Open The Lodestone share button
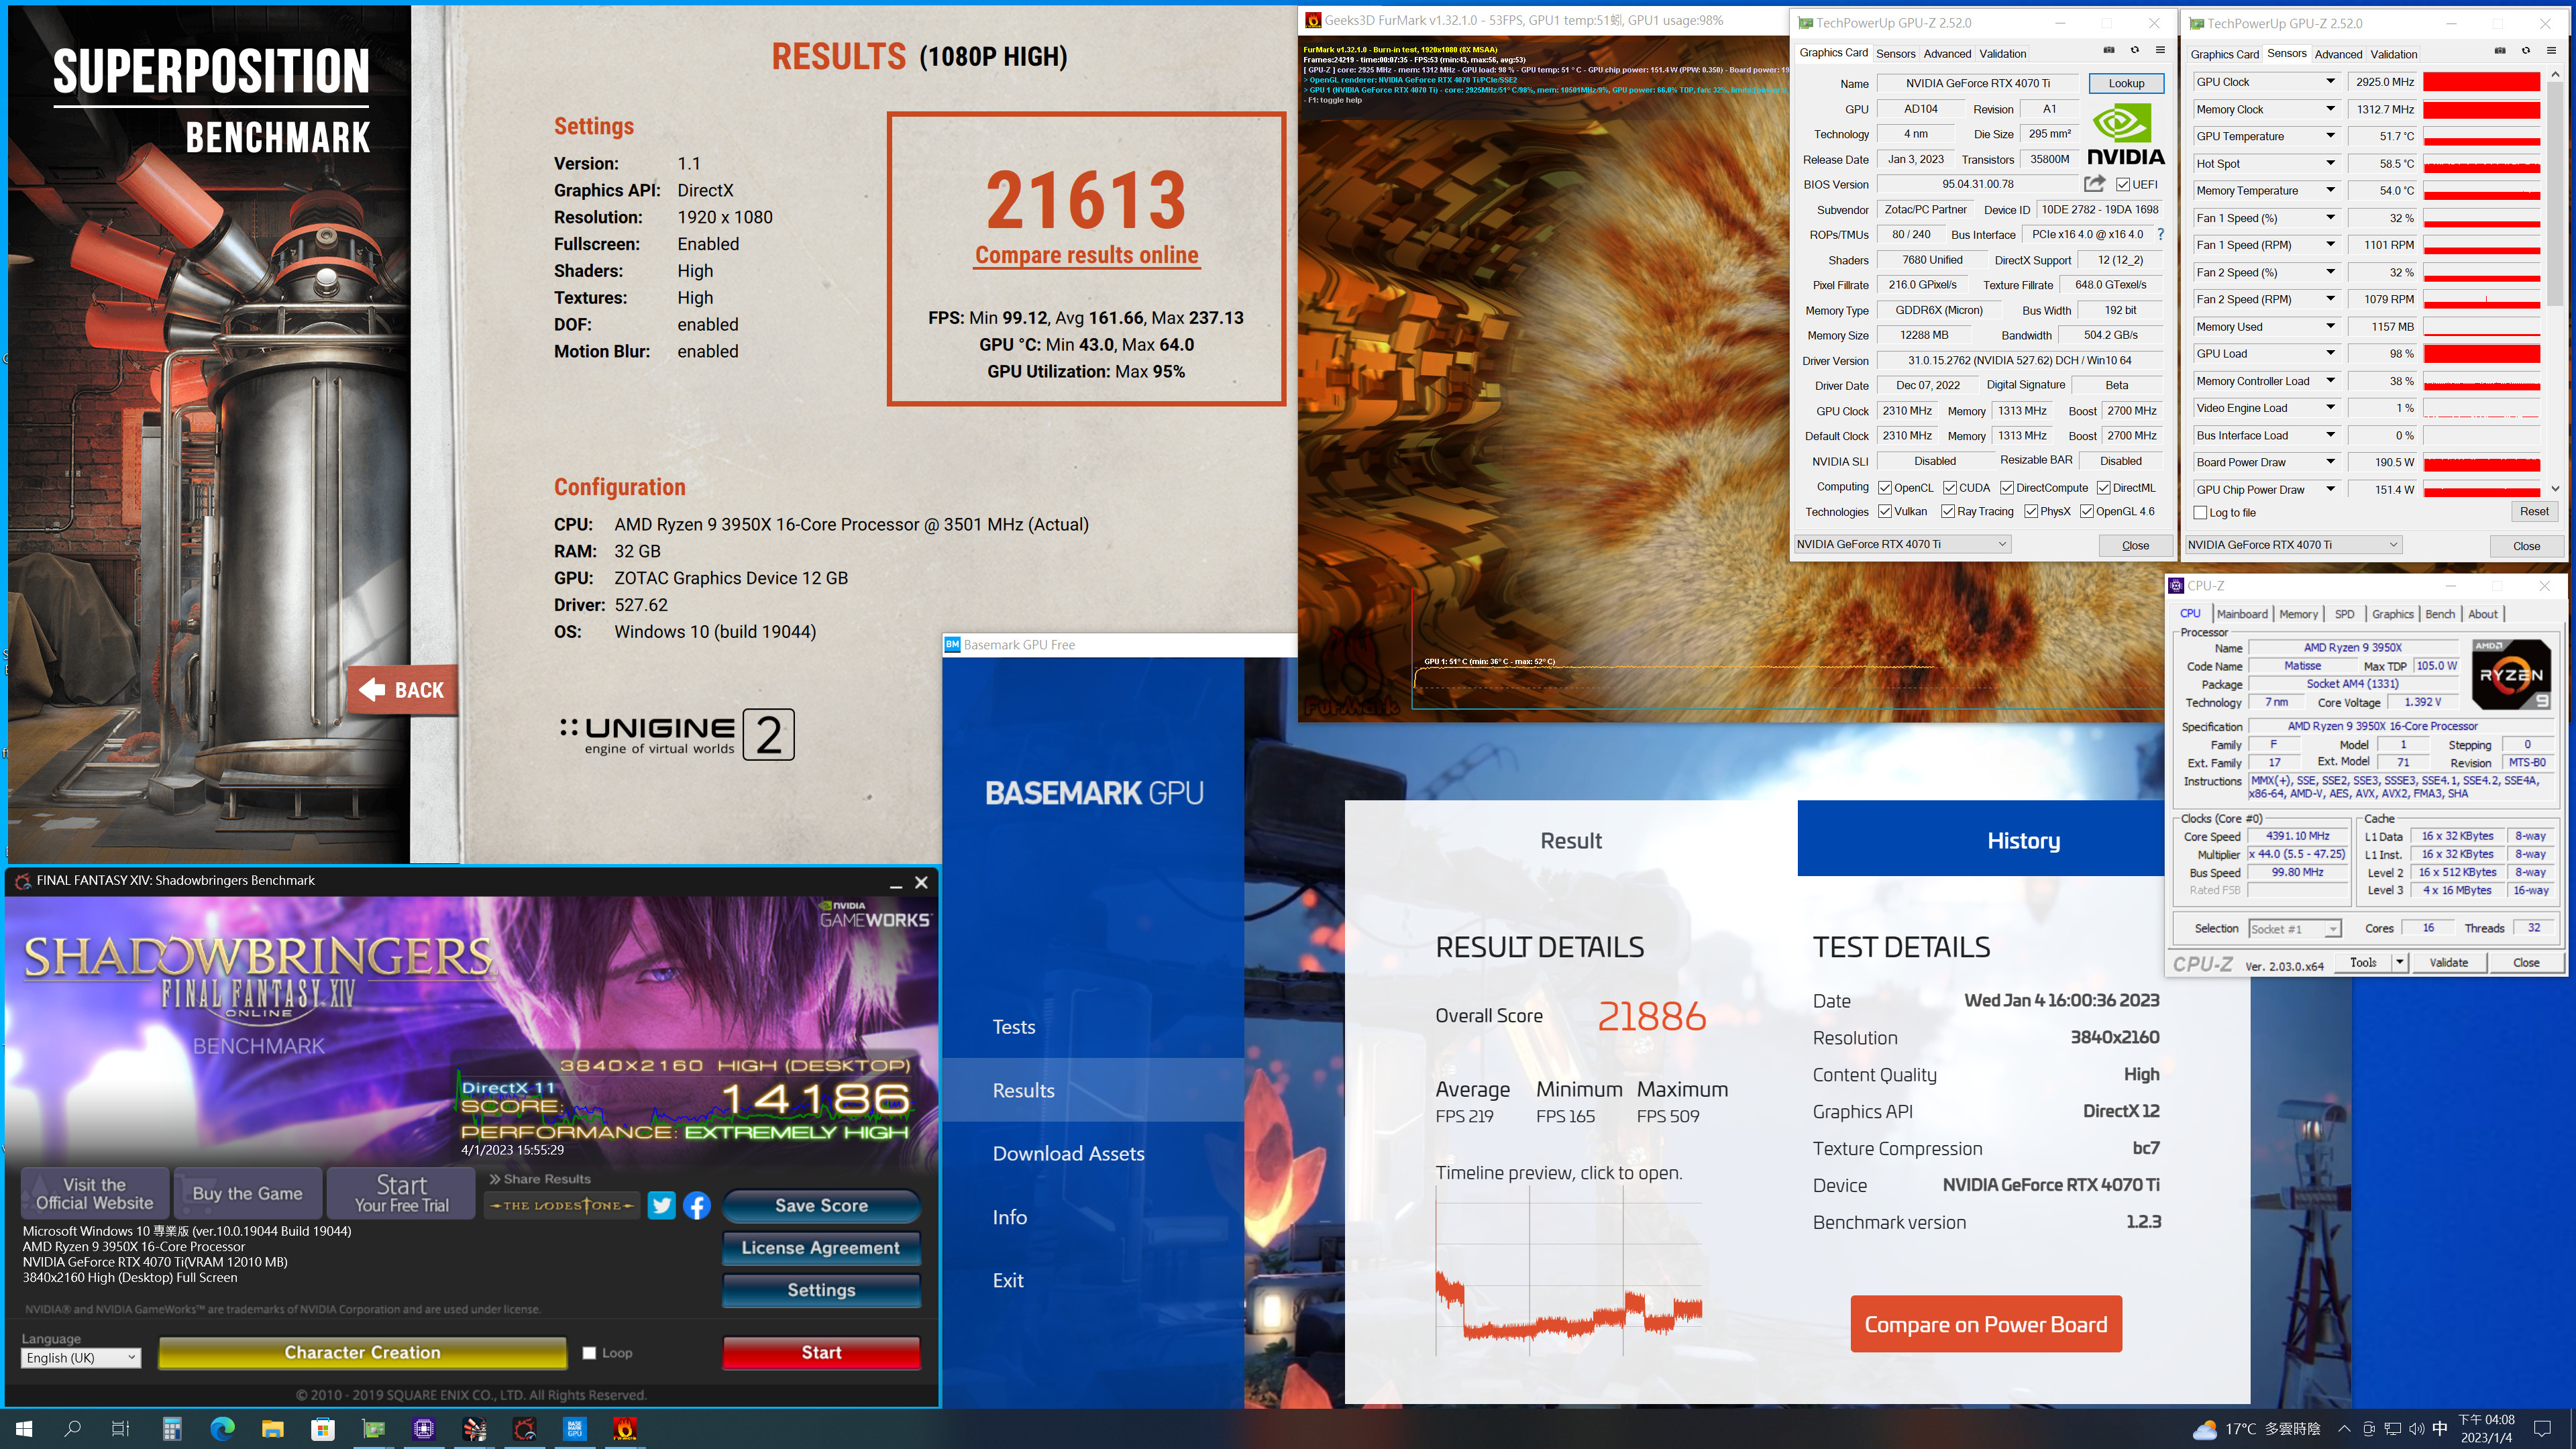This screenshot has width=2576, height=1449. click(x=563, y=1205)
